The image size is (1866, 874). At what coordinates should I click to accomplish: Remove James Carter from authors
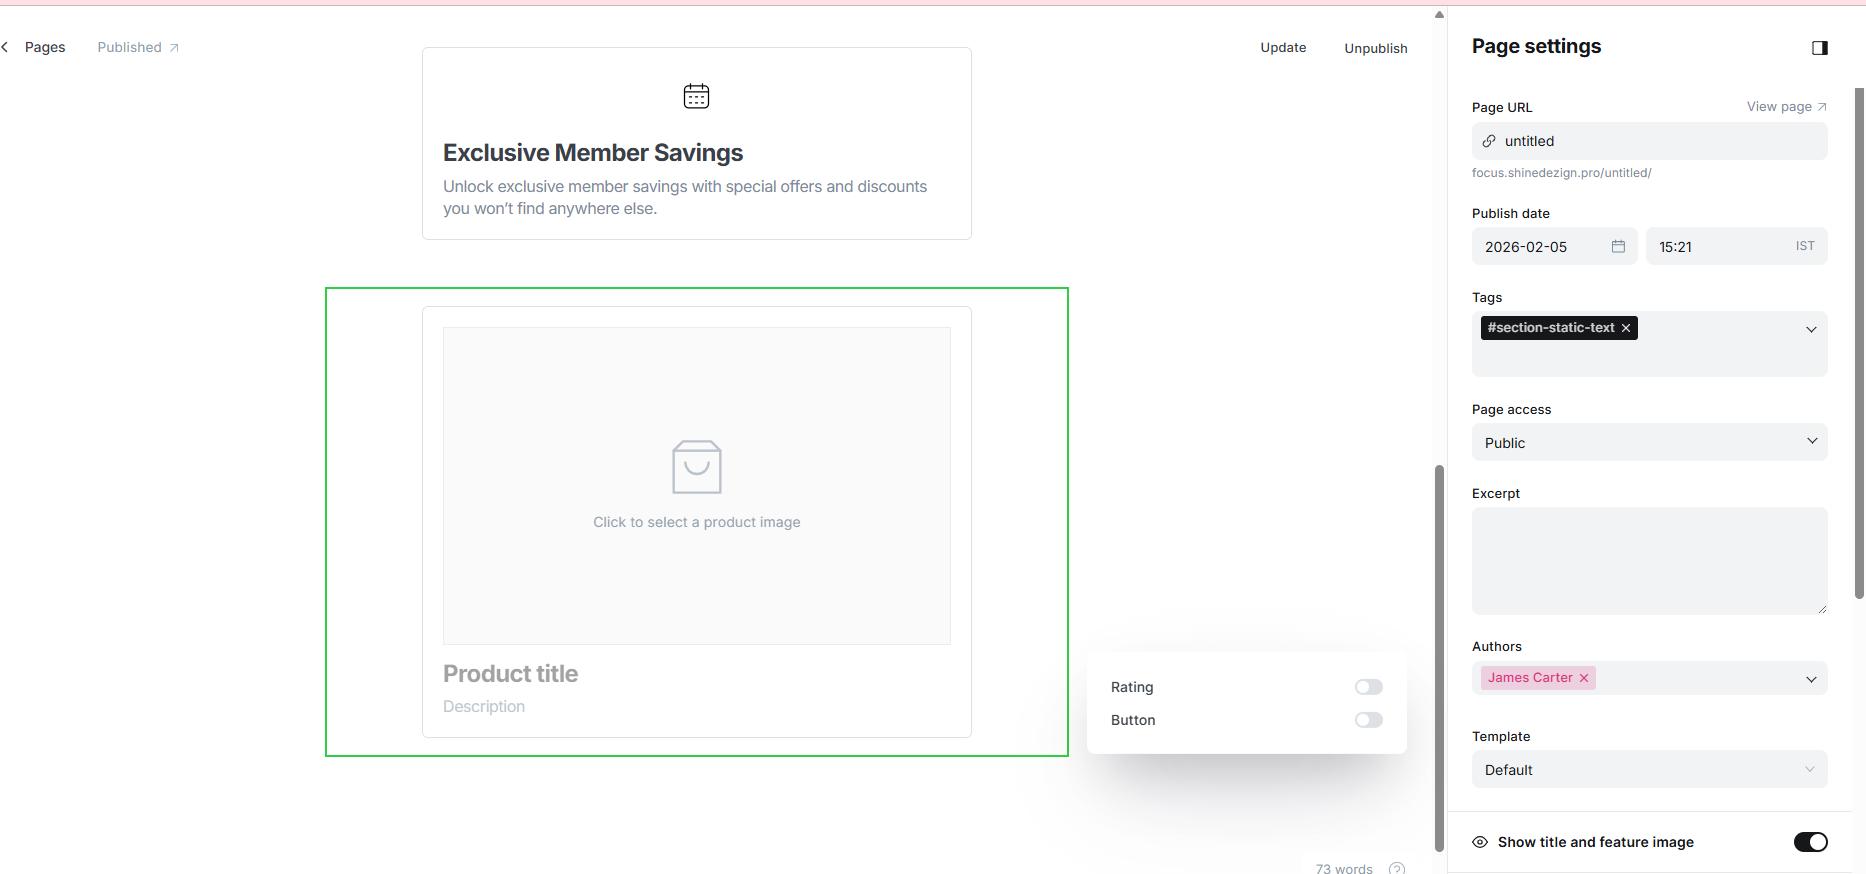[1584, 678]
